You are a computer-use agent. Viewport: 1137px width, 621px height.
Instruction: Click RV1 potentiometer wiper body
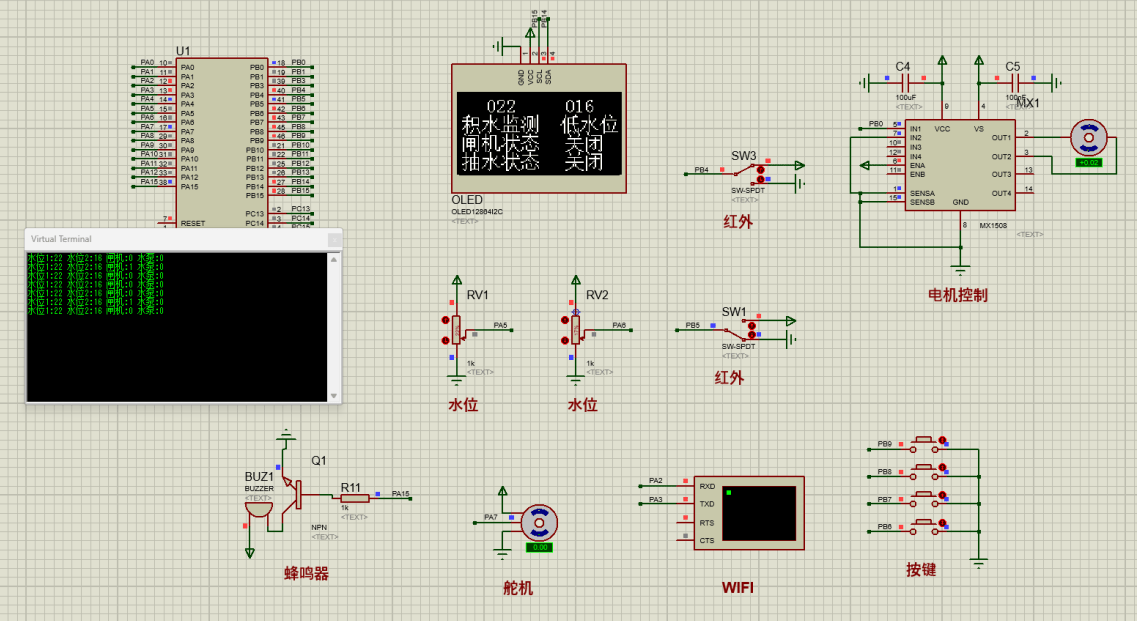click(457, 329)
